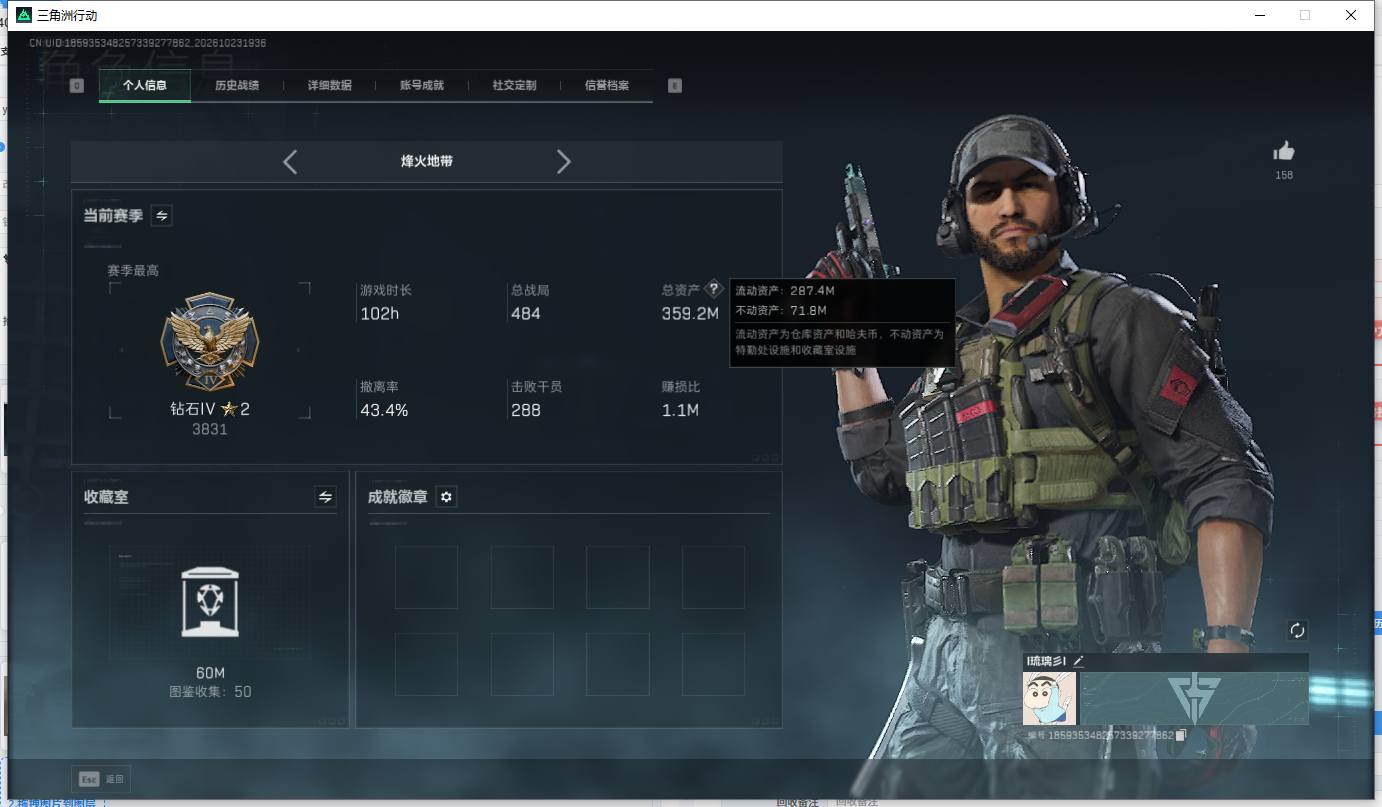Click the thumbs-up like icon
Screen dimensions: 1382x807
(1284, 151)
